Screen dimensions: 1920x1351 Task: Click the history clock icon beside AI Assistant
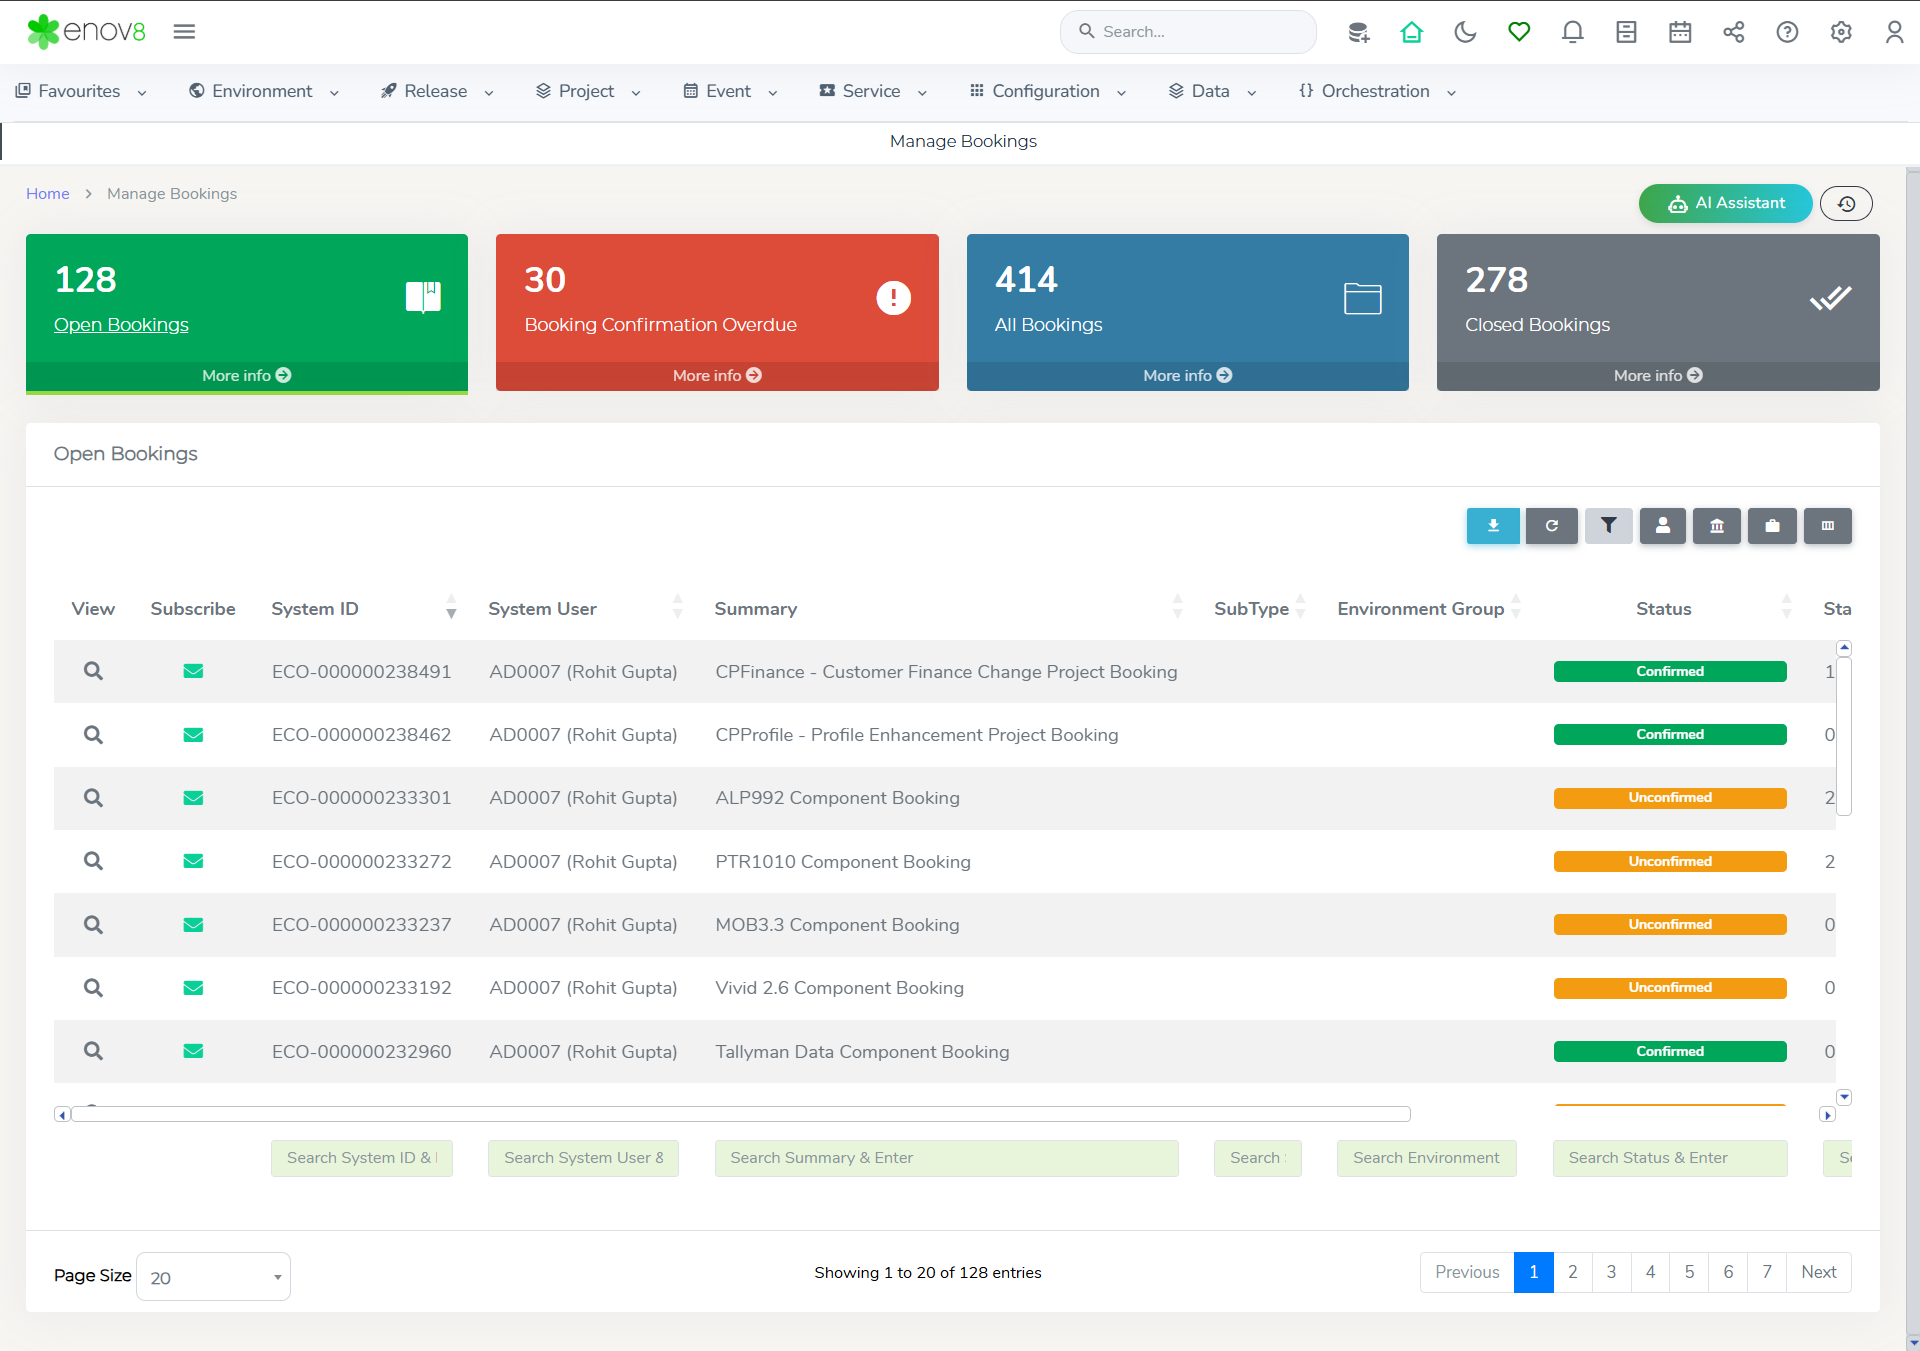click(1846, 204)
